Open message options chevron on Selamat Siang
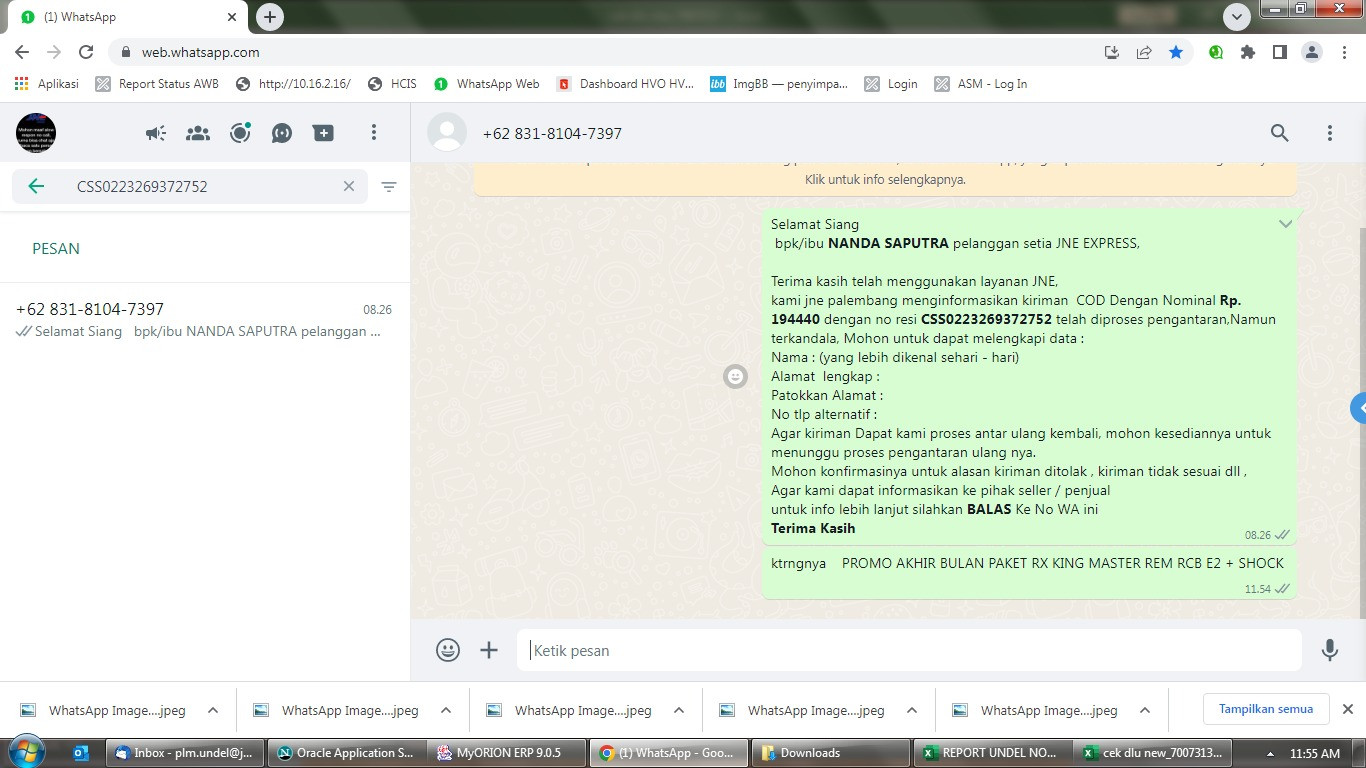Screen dimensions: 1366x768 coord(1286,224)
